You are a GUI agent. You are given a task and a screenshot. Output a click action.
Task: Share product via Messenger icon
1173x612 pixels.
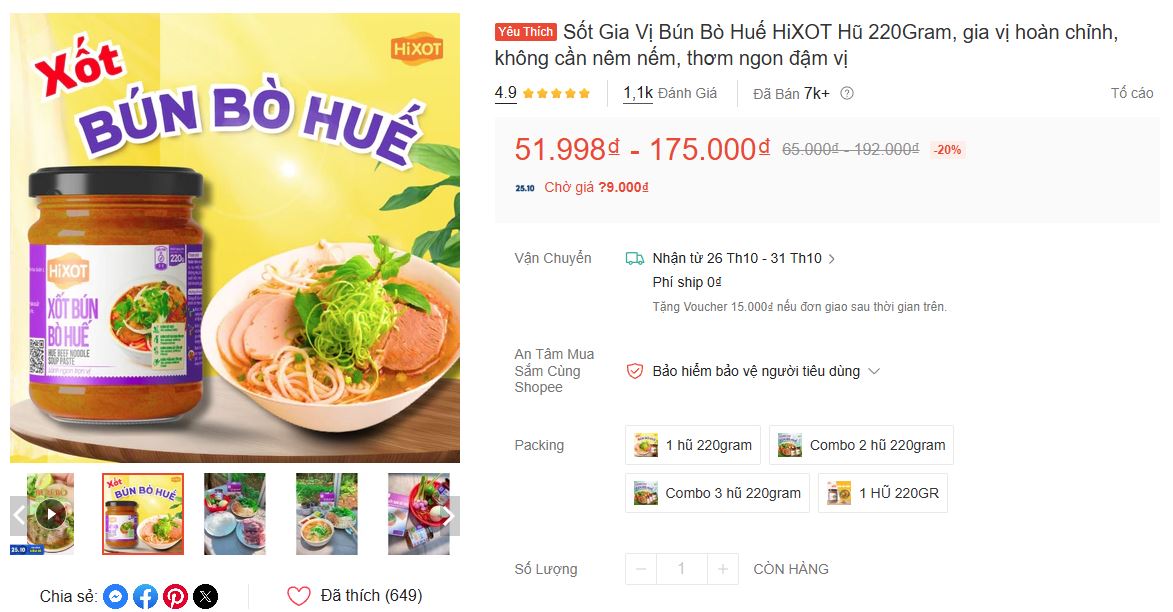tap(115, 596)
